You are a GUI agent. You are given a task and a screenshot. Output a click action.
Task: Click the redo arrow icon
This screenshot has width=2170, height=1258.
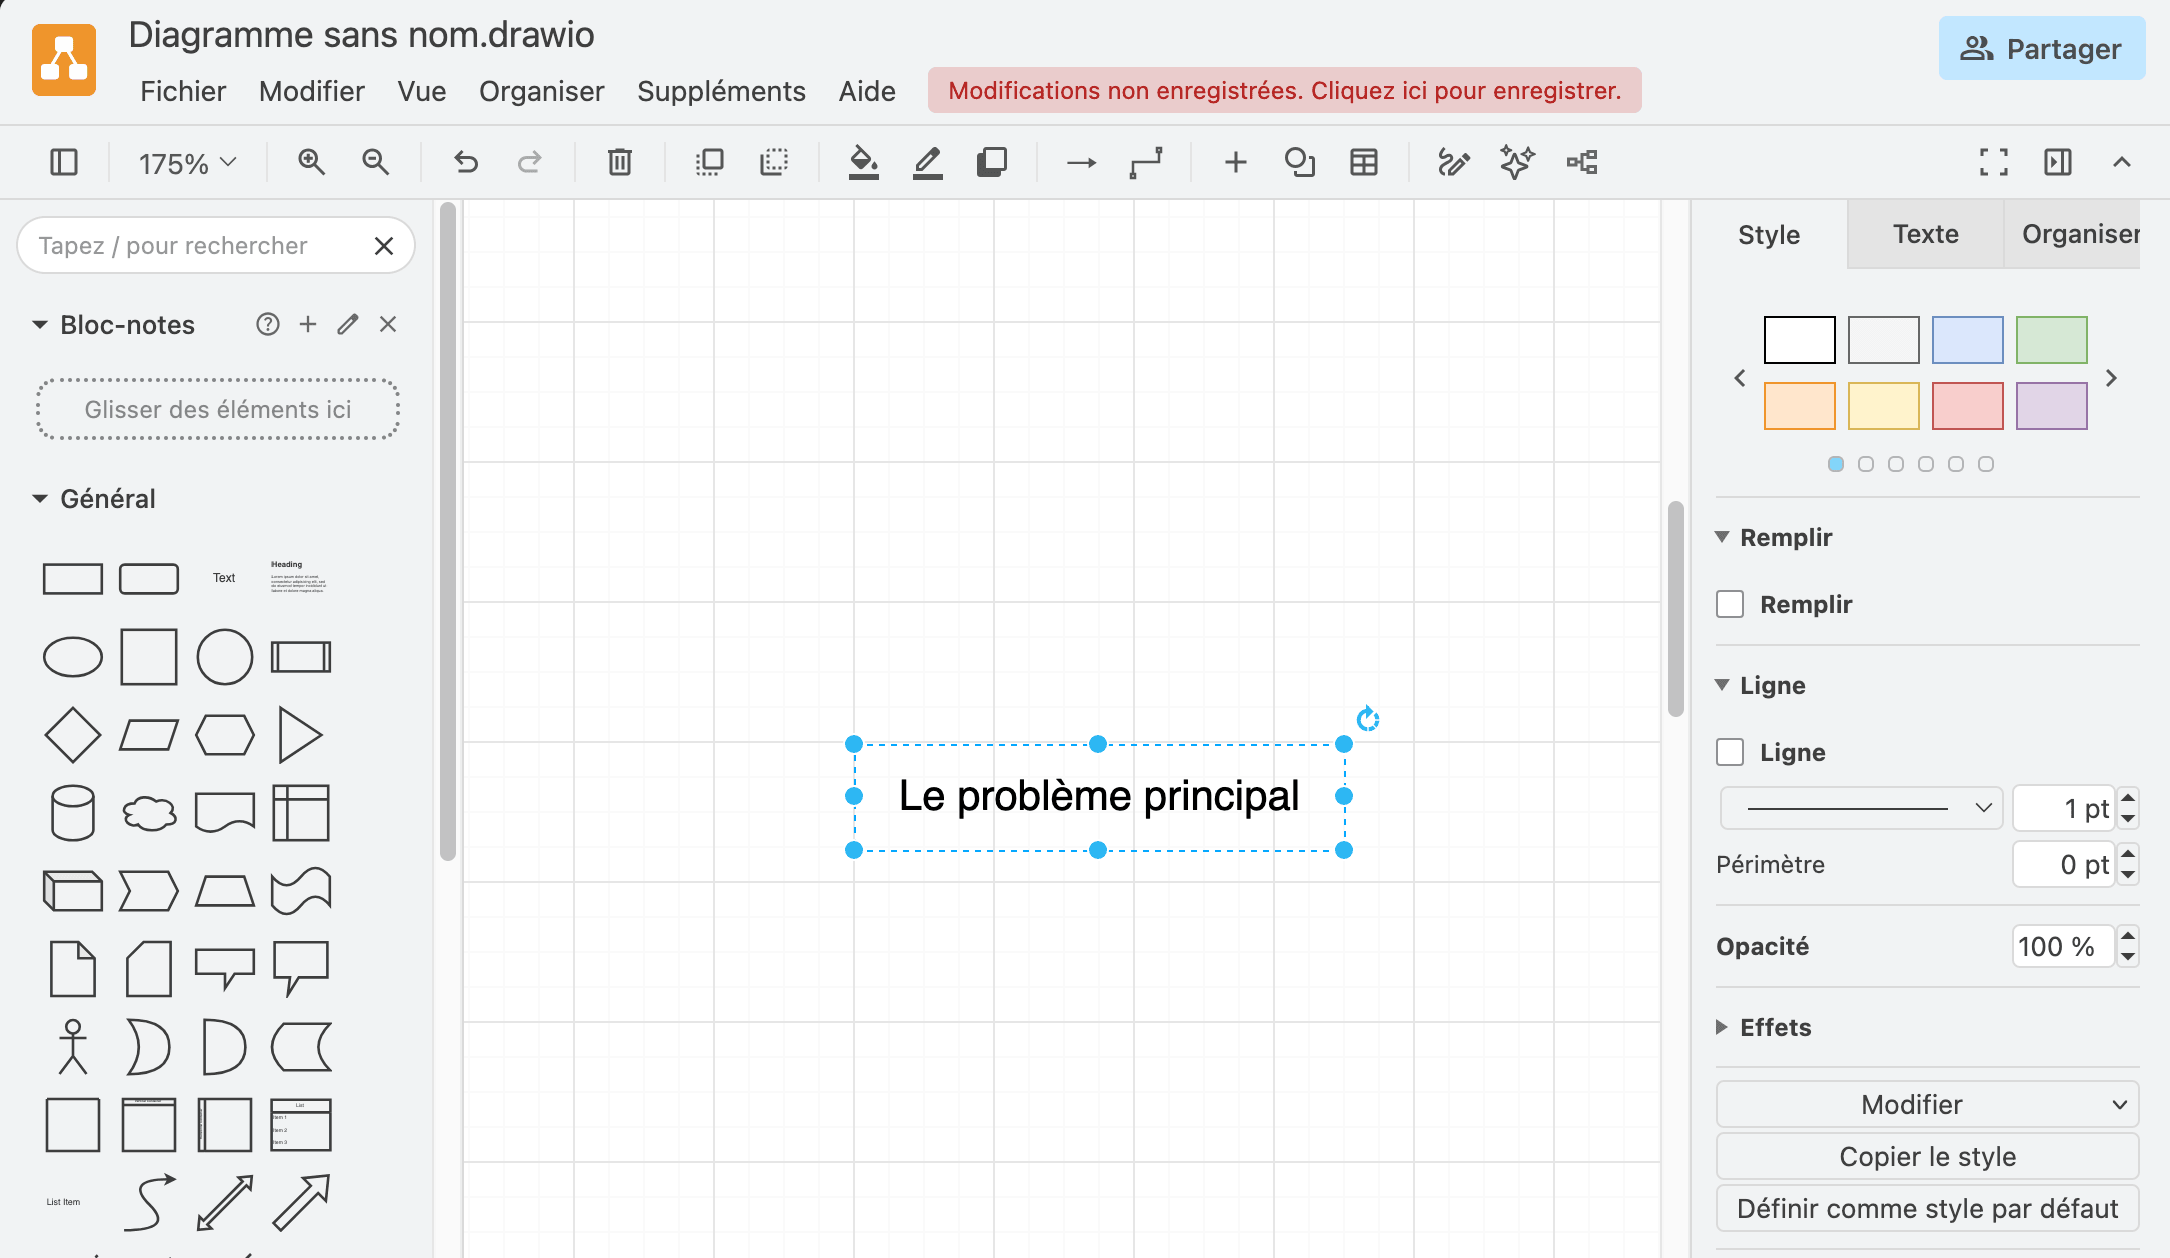coord(530,162)
